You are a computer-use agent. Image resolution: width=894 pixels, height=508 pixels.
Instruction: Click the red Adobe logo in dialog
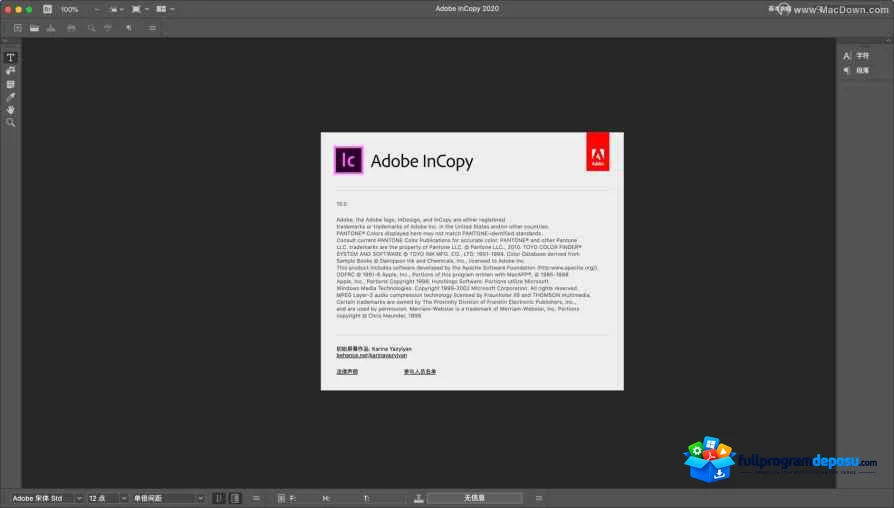click(x=598, y=152)
